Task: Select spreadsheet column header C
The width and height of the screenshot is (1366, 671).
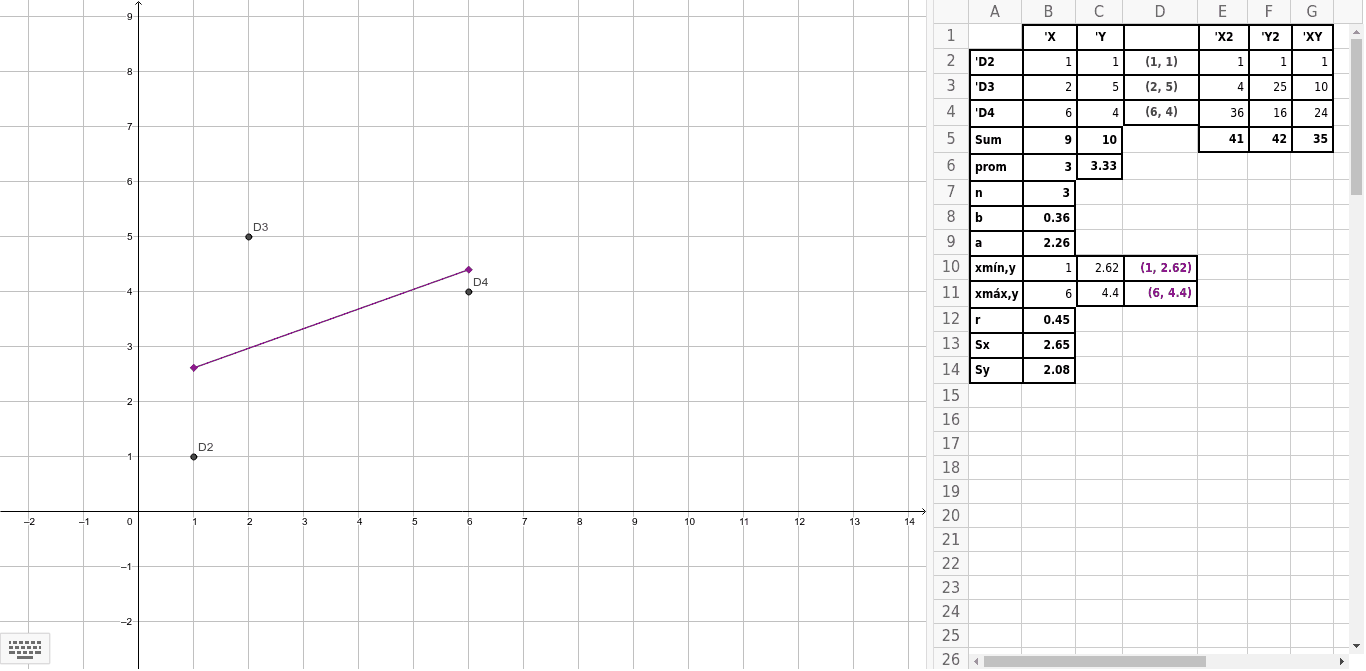Action: point(1099,12)
